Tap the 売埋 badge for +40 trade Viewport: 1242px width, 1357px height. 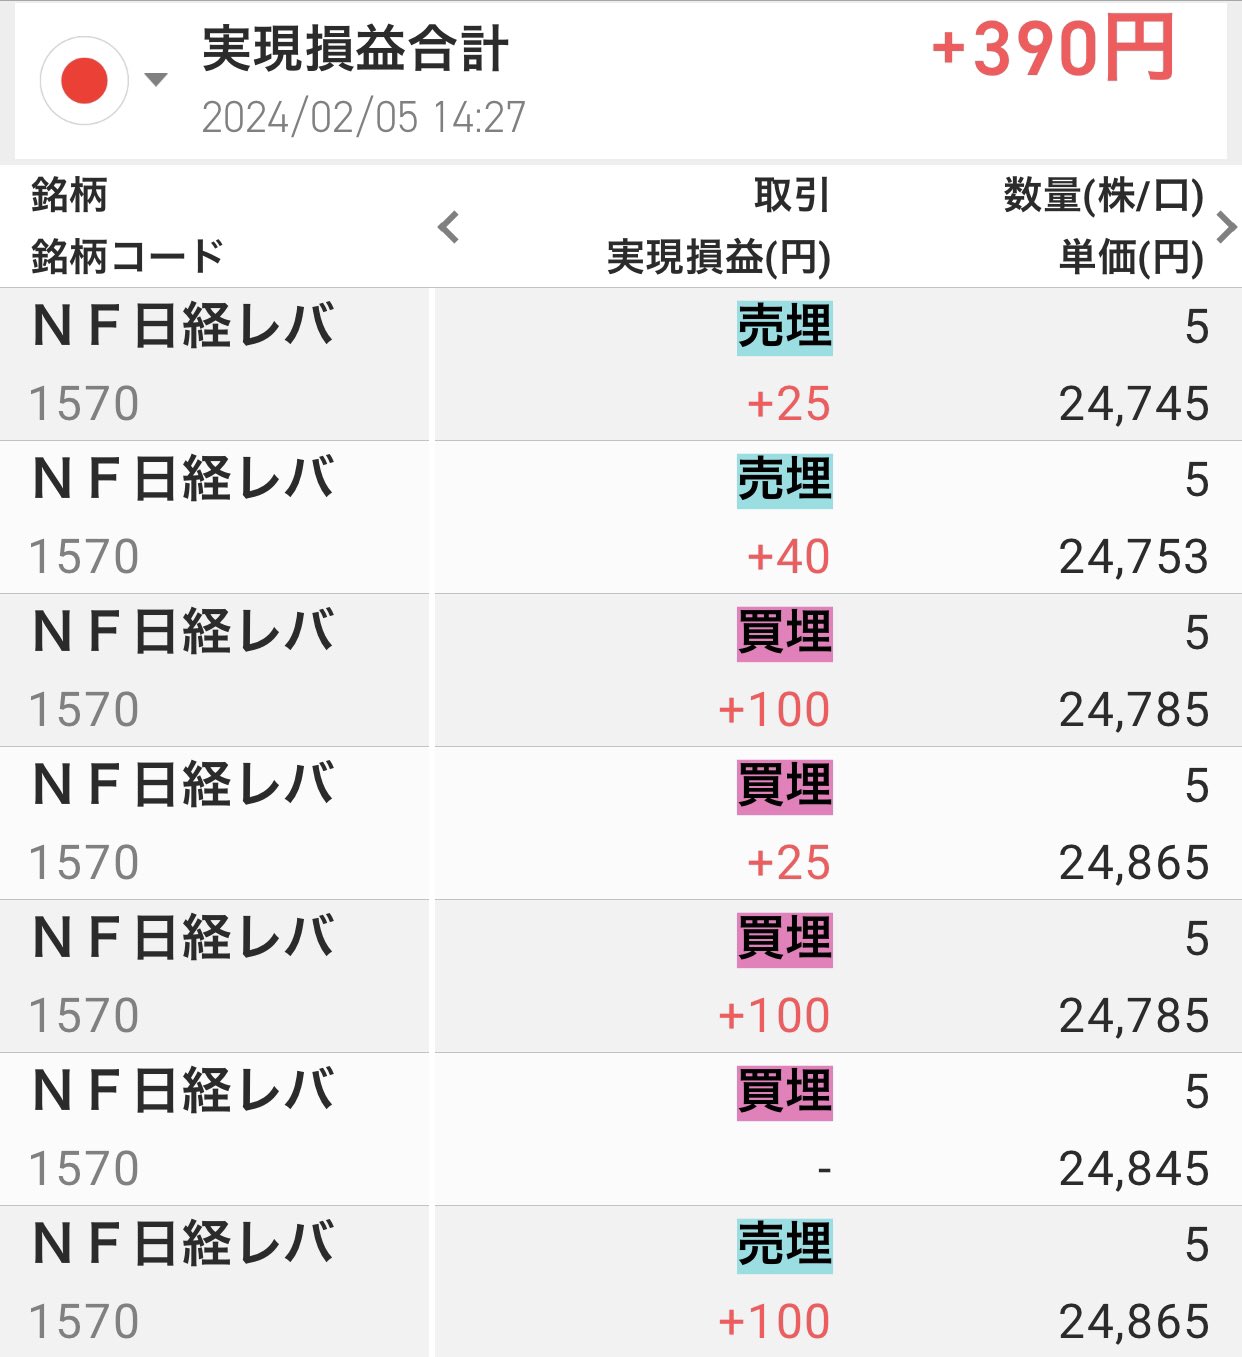[784, 481]
